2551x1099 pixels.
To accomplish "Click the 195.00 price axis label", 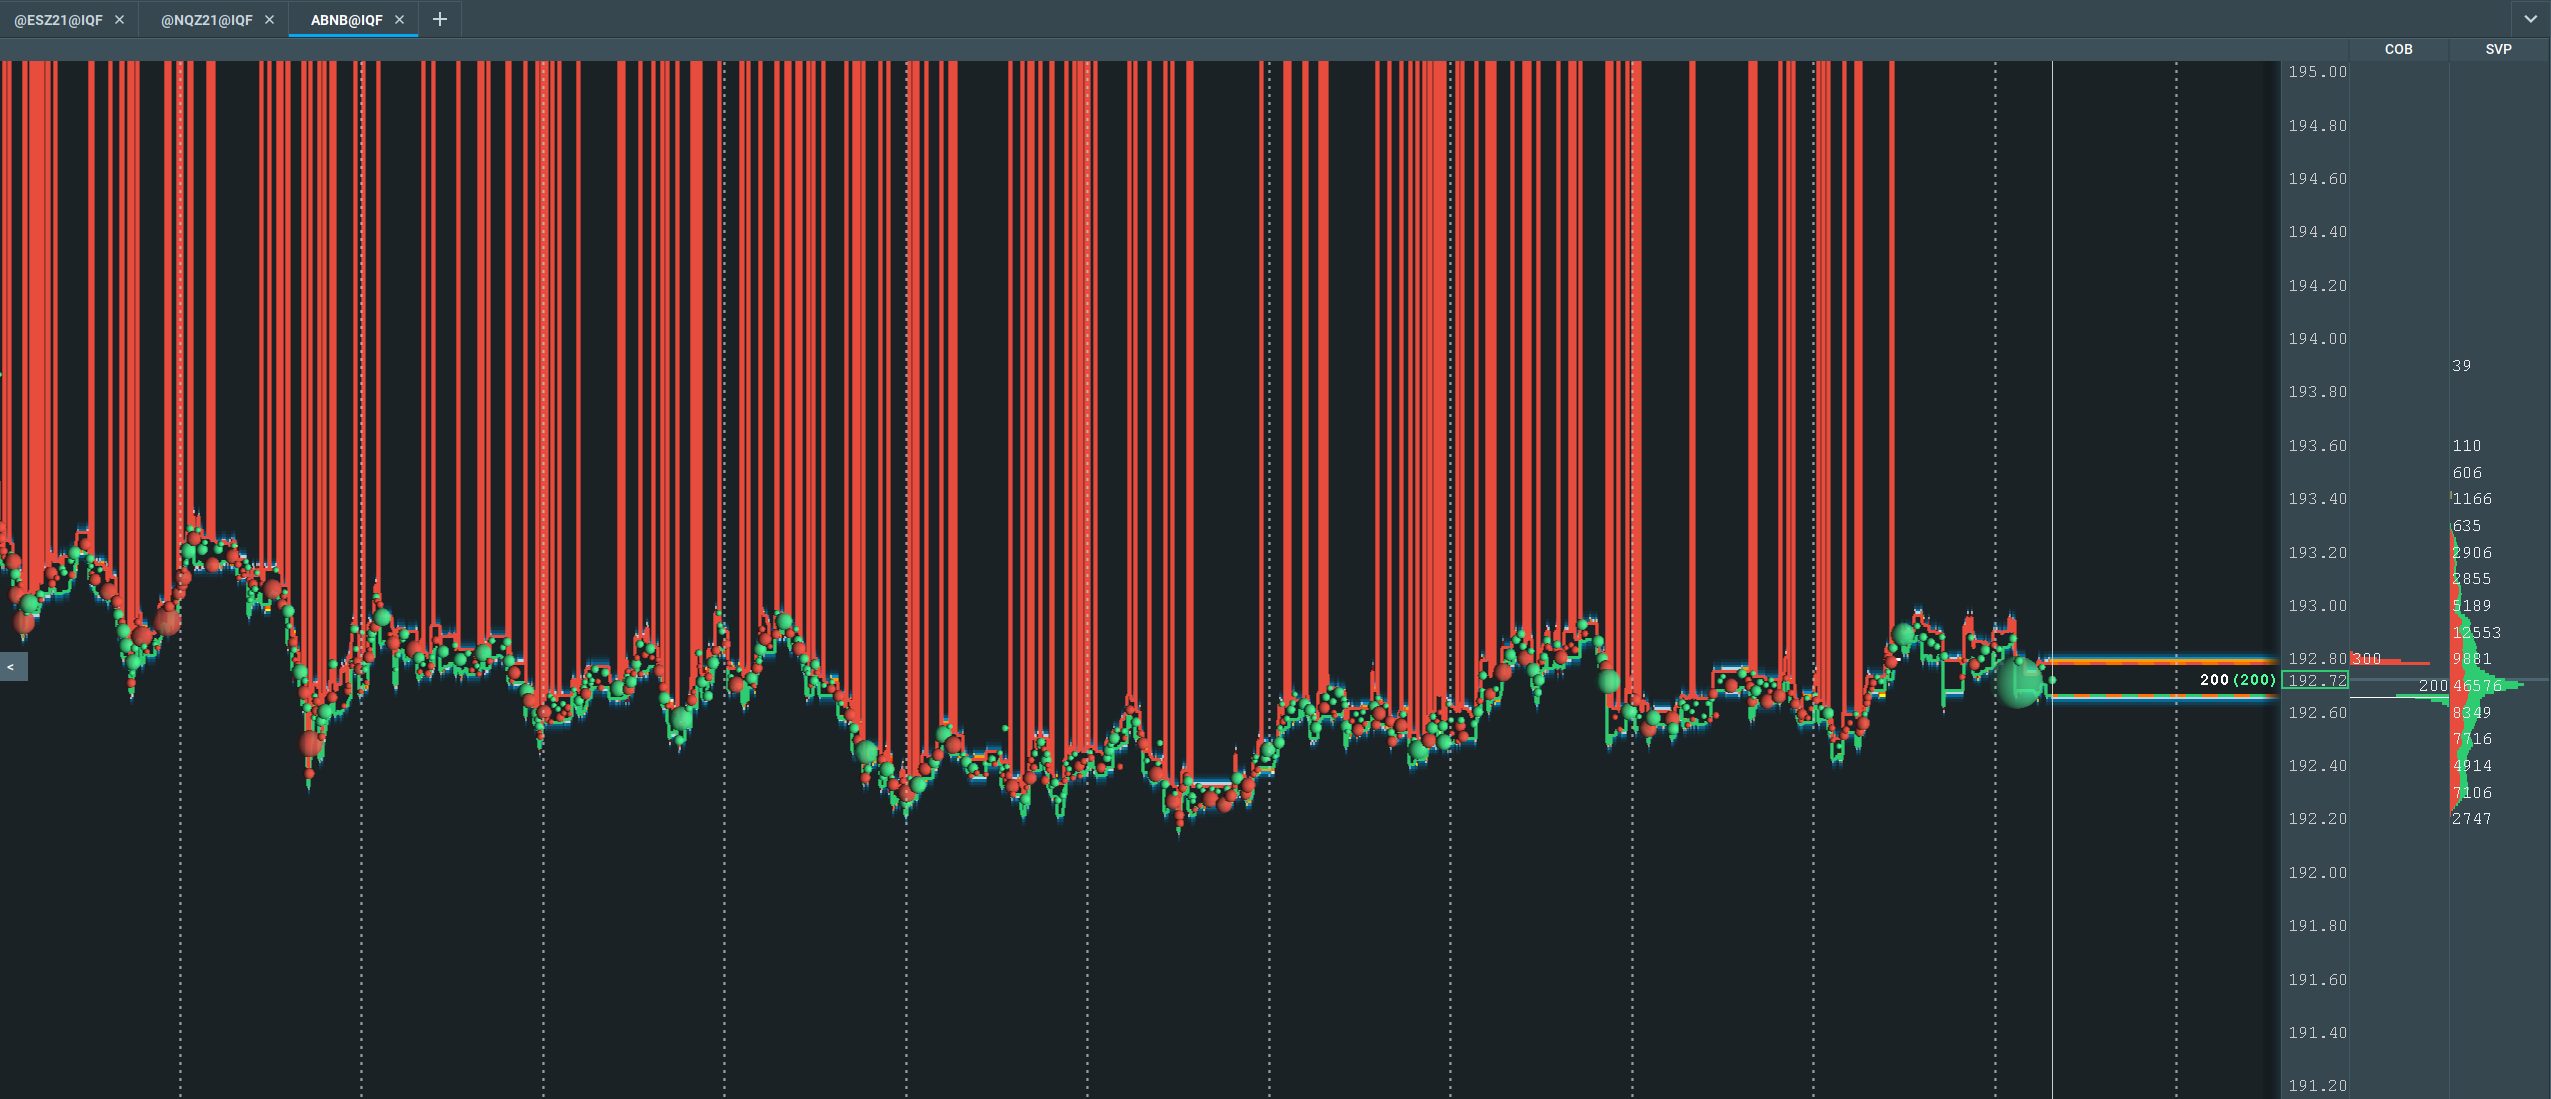I will tap(2317, 72).
